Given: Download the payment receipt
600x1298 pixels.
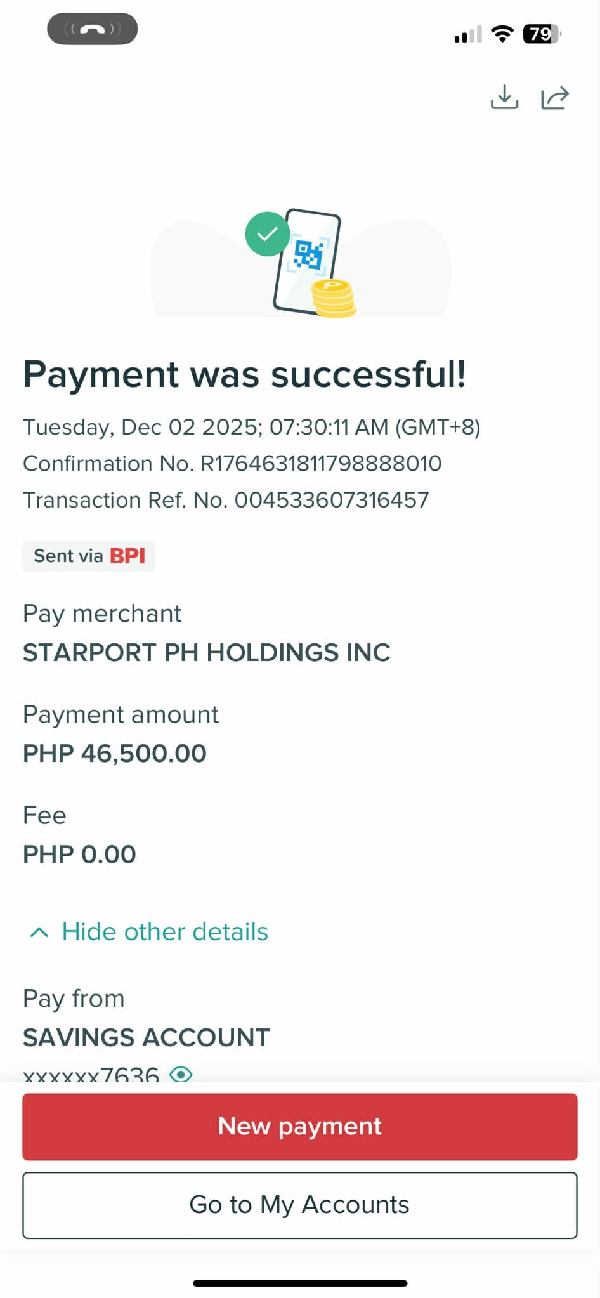Looking at the screenshot, I should [x=505, y=97].
